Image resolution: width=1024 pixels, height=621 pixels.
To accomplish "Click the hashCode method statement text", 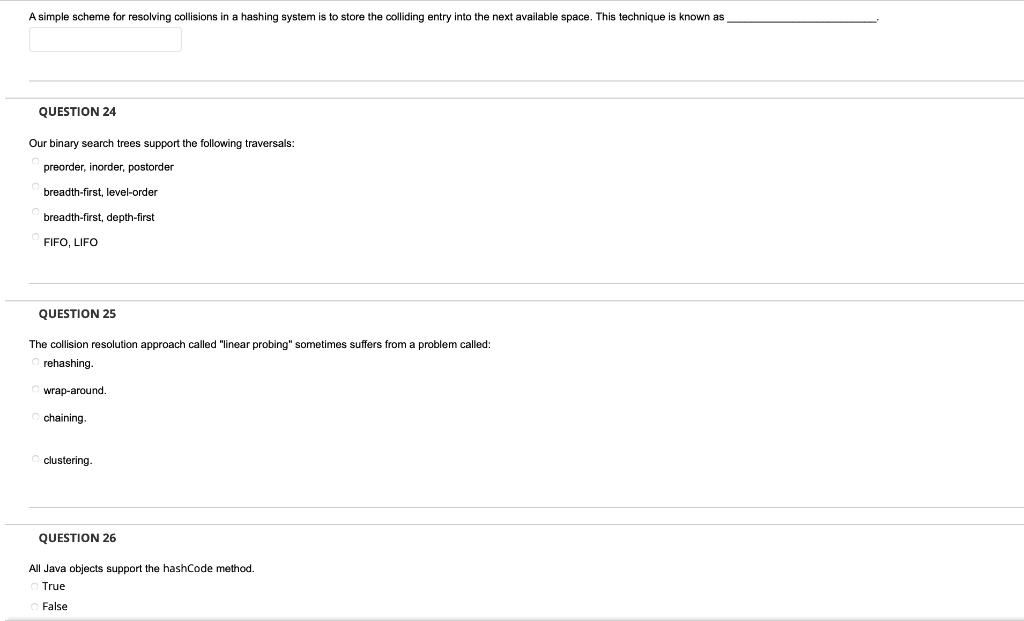I will [x=141, y=567].
